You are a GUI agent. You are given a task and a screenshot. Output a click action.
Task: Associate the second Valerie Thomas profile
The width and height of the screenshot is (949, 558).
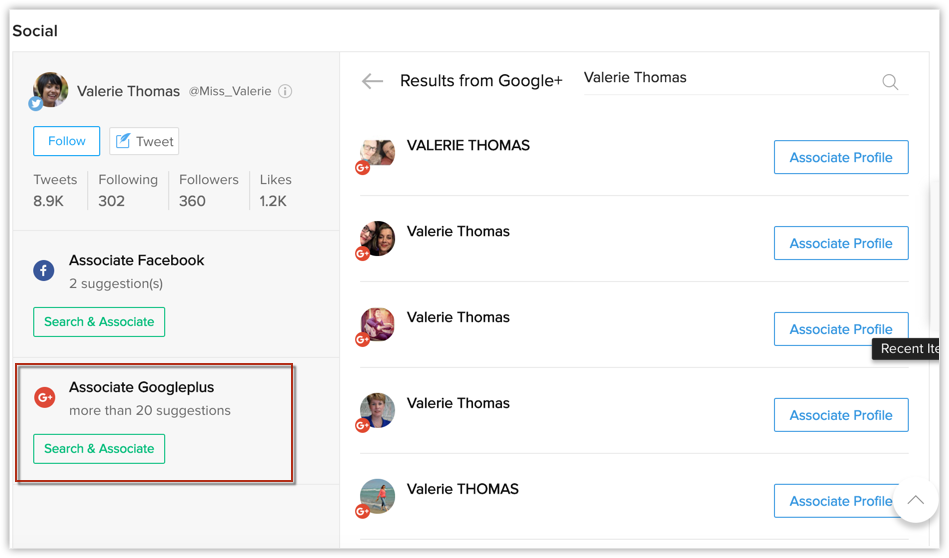click(x=841, y=243)
